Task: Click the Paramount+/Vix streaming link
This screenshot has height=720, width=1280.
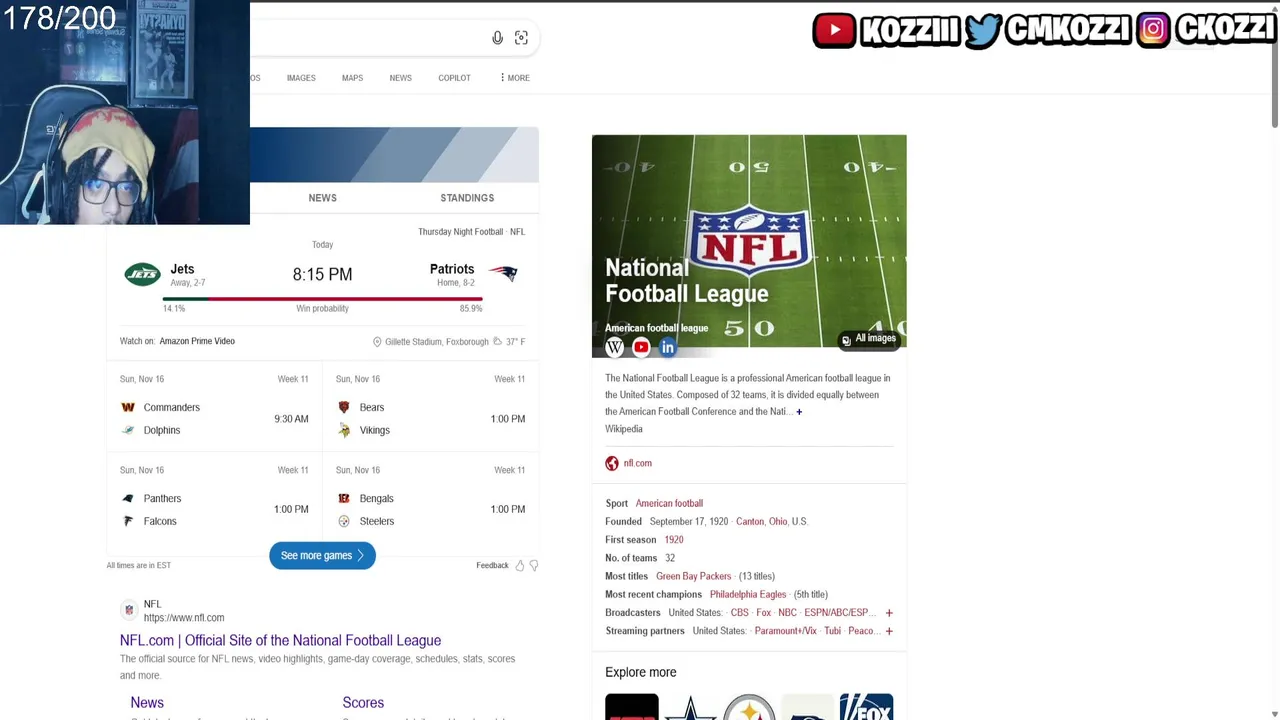Action: (785, 631)
